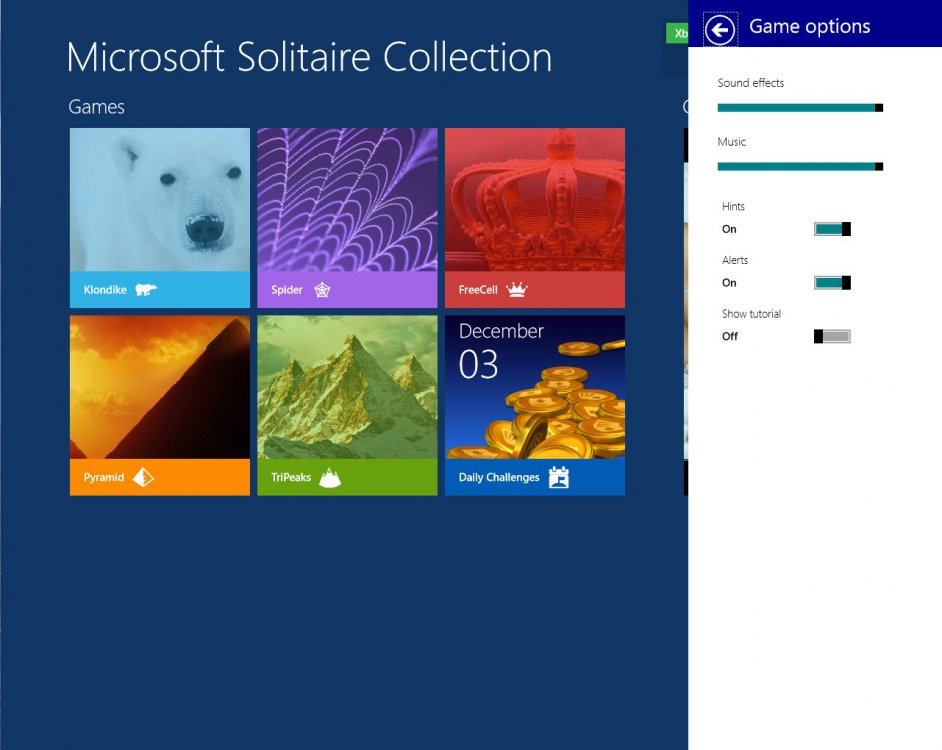Click the Spider label text
This screenshot has width=942, height=750.
[x=287, y=290]
